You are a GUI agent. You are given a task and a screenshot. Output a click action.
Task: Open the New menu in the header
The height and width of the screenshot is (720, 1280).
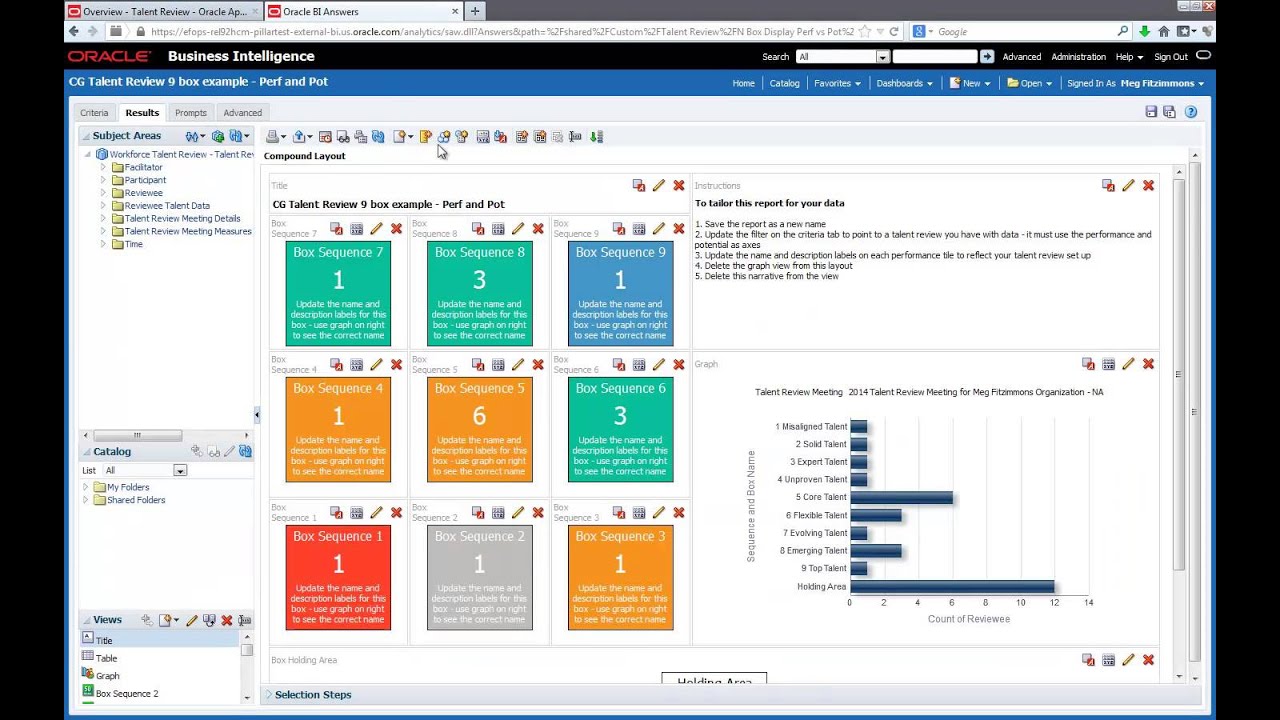point(970,83)
